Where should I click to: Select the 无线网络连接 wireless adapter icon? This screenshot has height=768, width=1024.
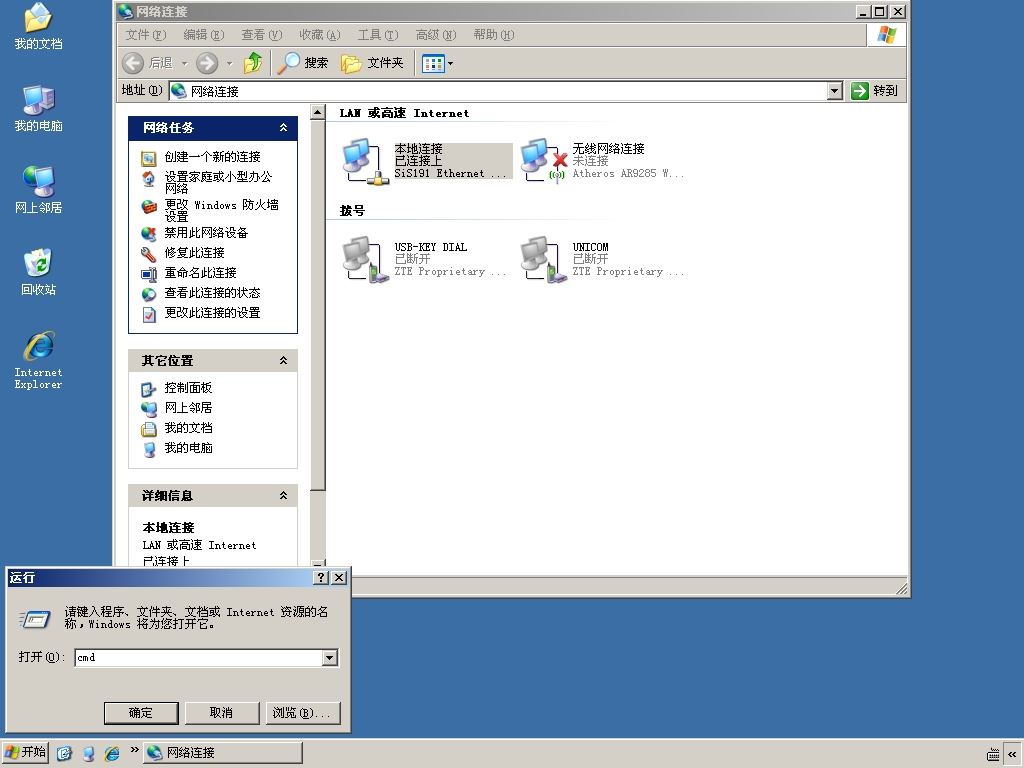pos(543,161)
